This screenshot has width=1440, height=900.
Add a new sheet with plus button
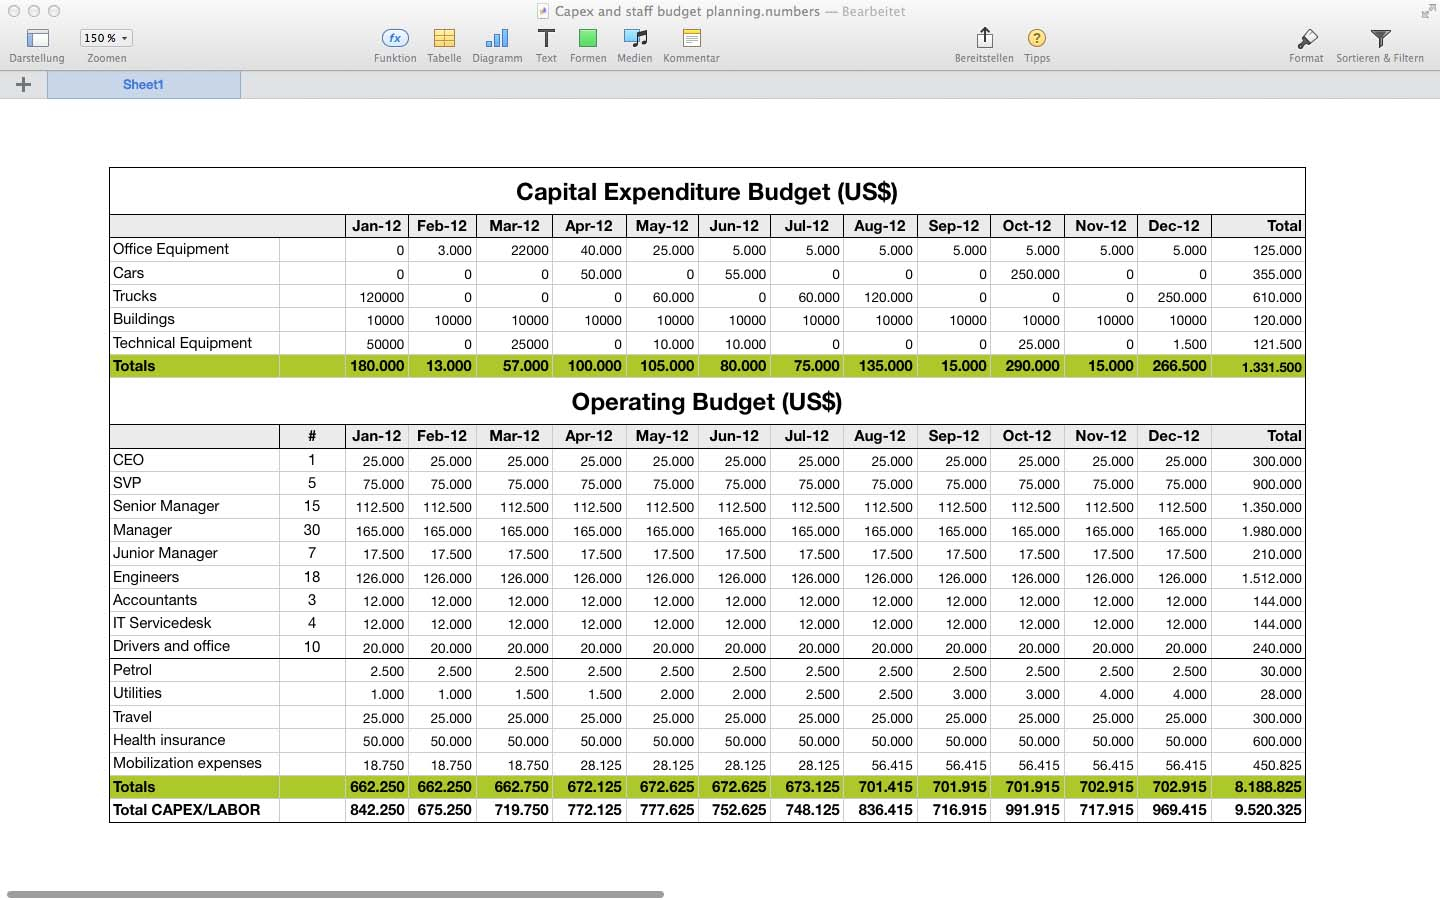(23, 85)
